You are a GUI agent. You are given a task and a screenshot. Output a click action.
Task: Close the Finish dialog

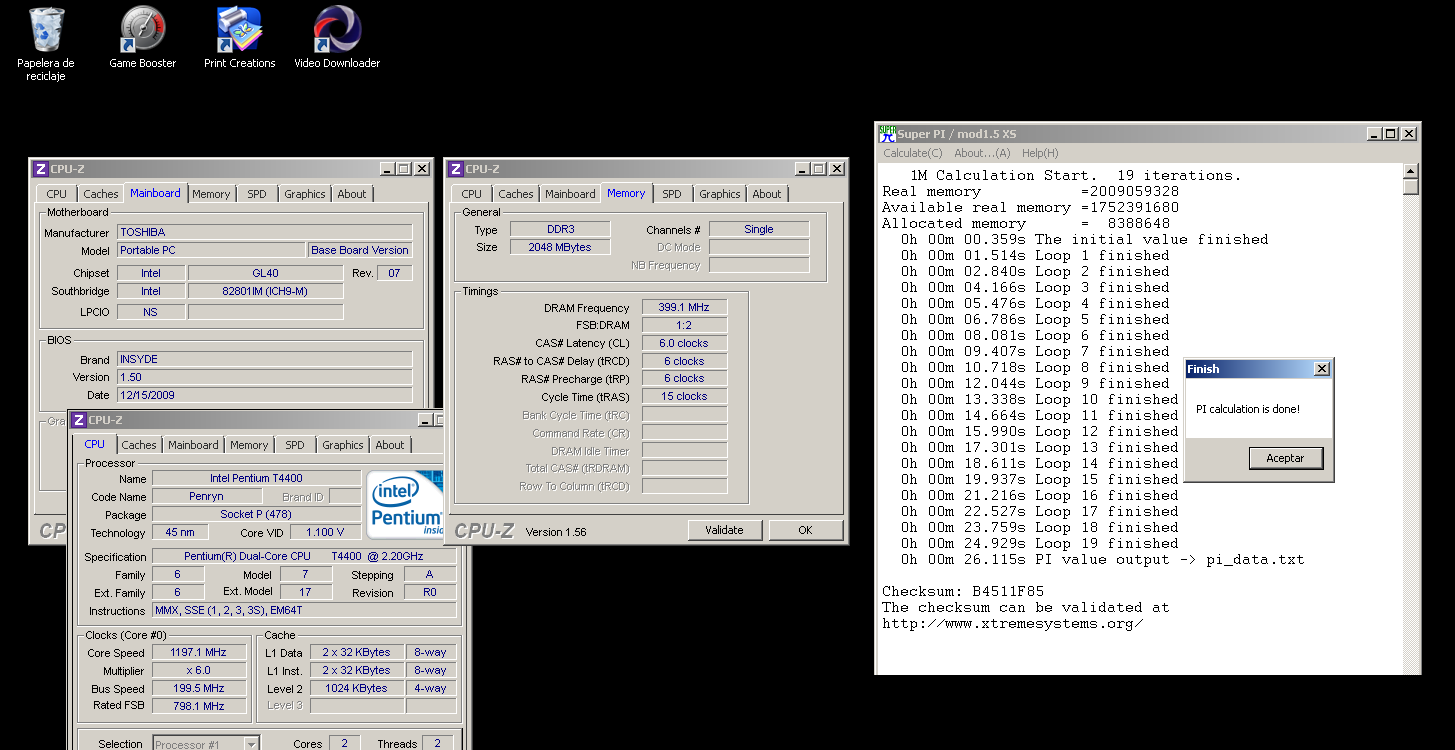[1322, 369]
